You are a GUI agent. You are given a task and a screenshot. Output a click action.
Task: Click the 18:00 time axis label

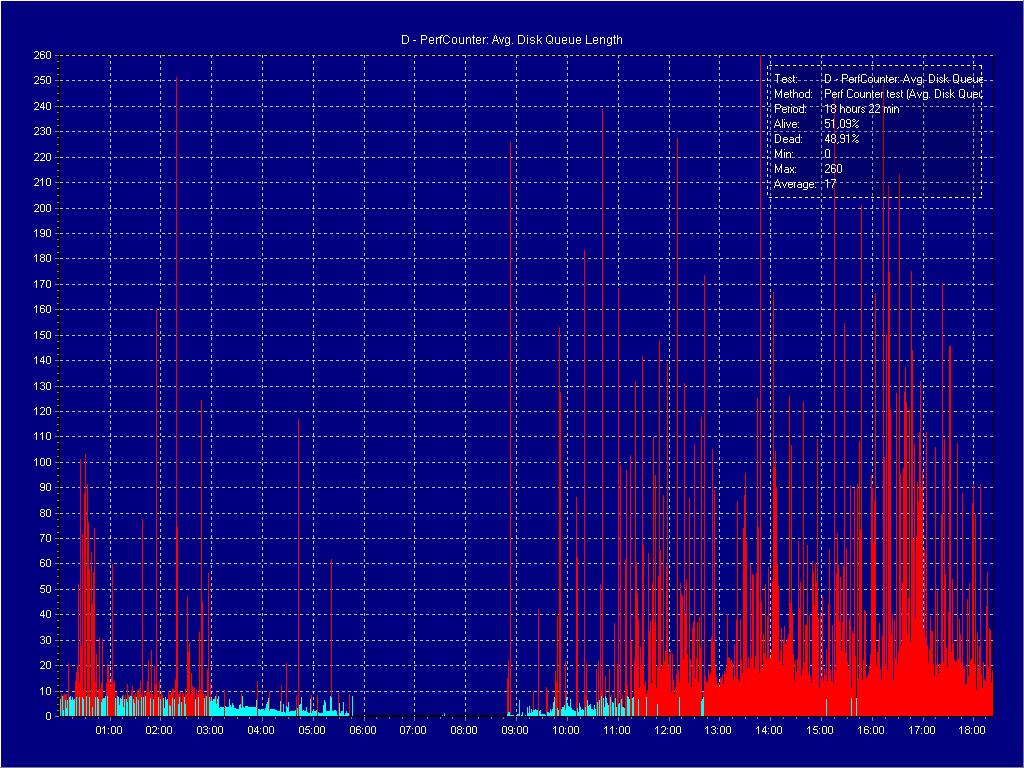(x=972, y=730)
